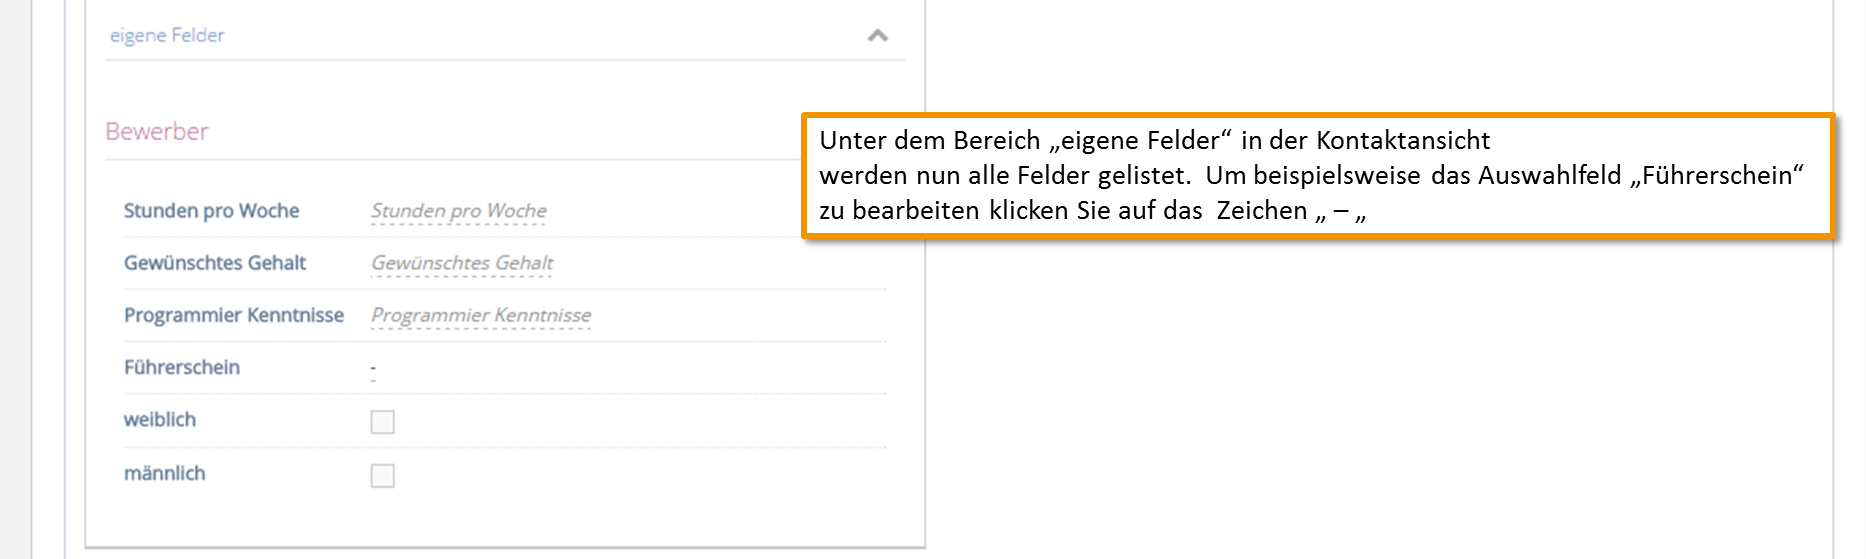Click the Stunden pro Woche input field
The height and width of the screenshot is (559, 1866).
[x=459, y=211]
